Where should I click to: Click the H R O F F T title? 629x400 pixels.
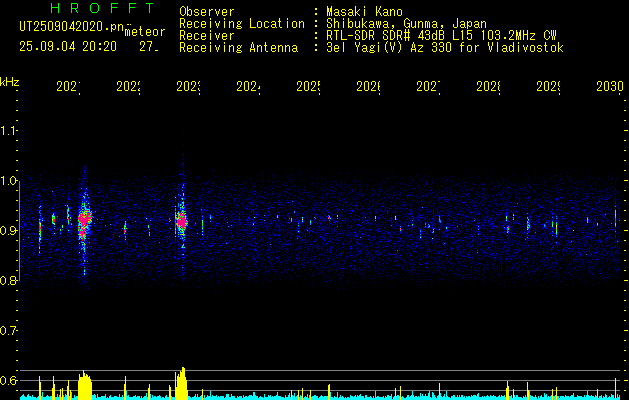(102, 8)
